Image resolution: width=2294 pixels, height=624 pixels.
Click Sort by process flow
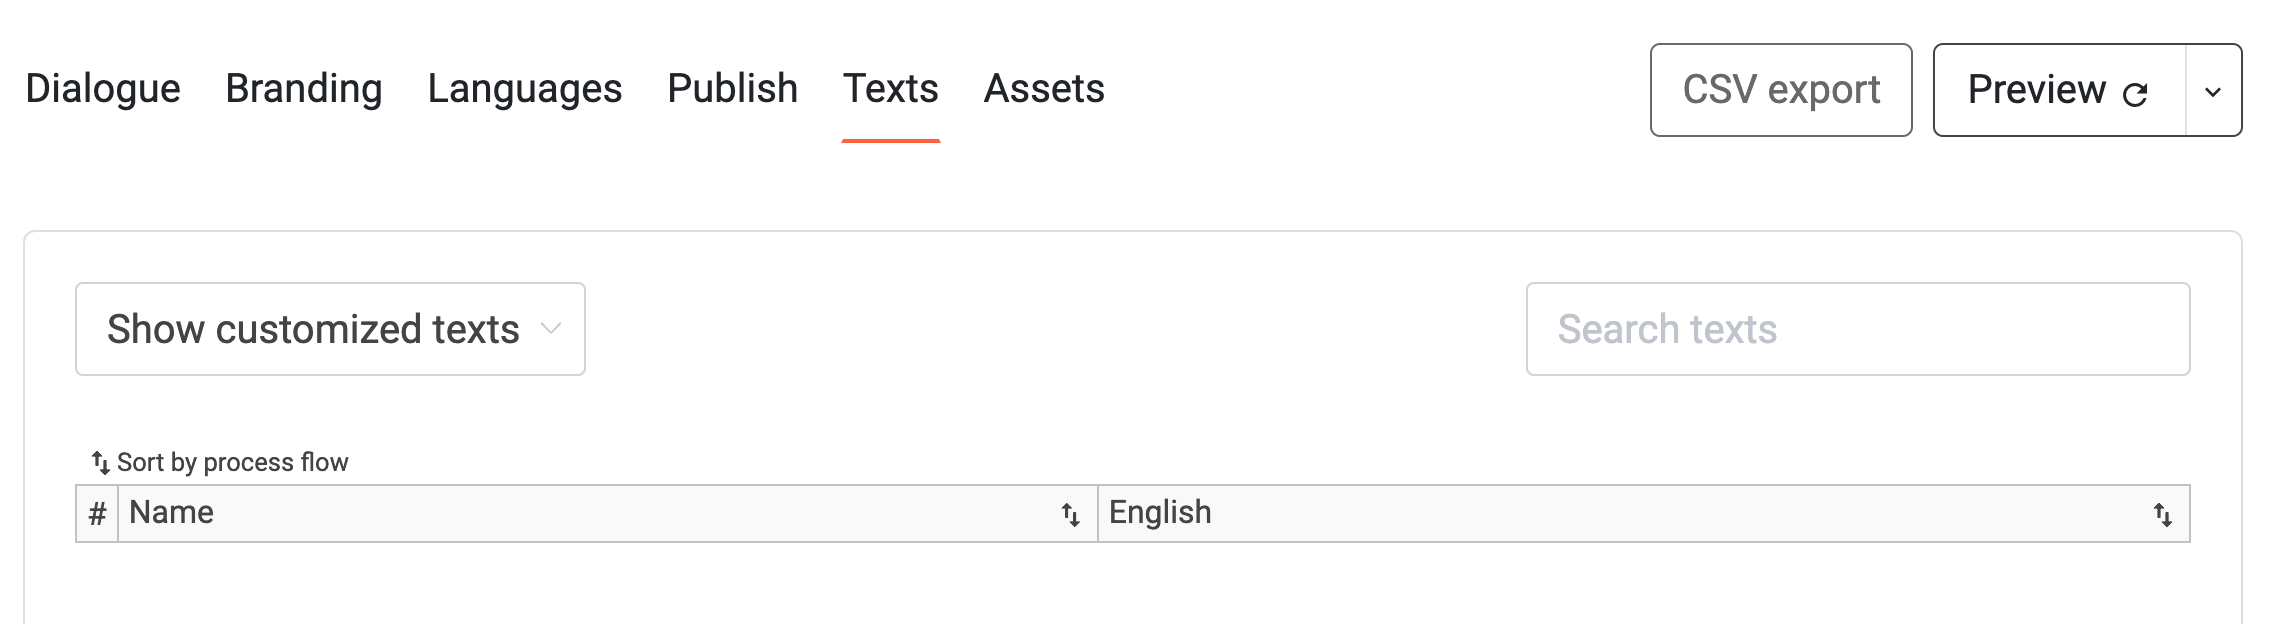(x=232, y=462)
